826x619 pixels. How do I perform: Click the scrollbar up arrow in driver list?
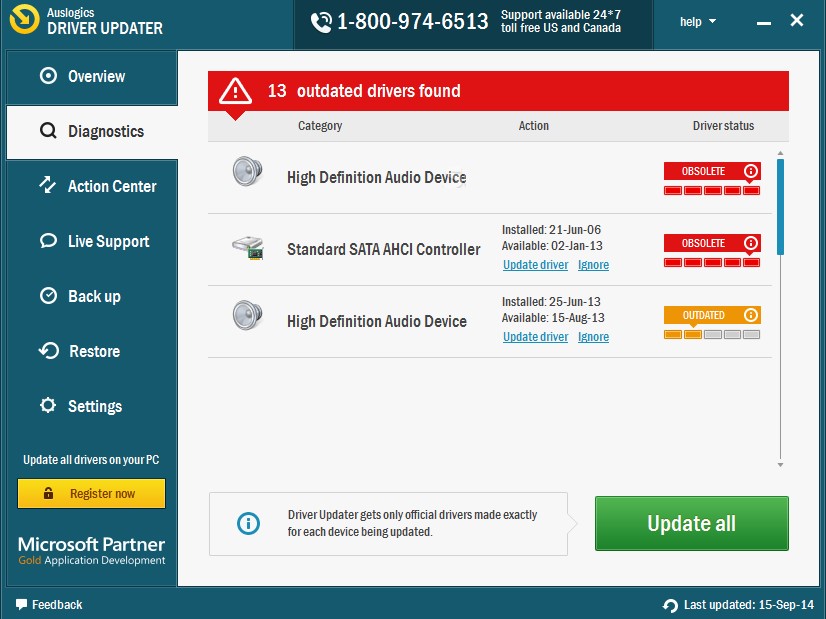780,153
